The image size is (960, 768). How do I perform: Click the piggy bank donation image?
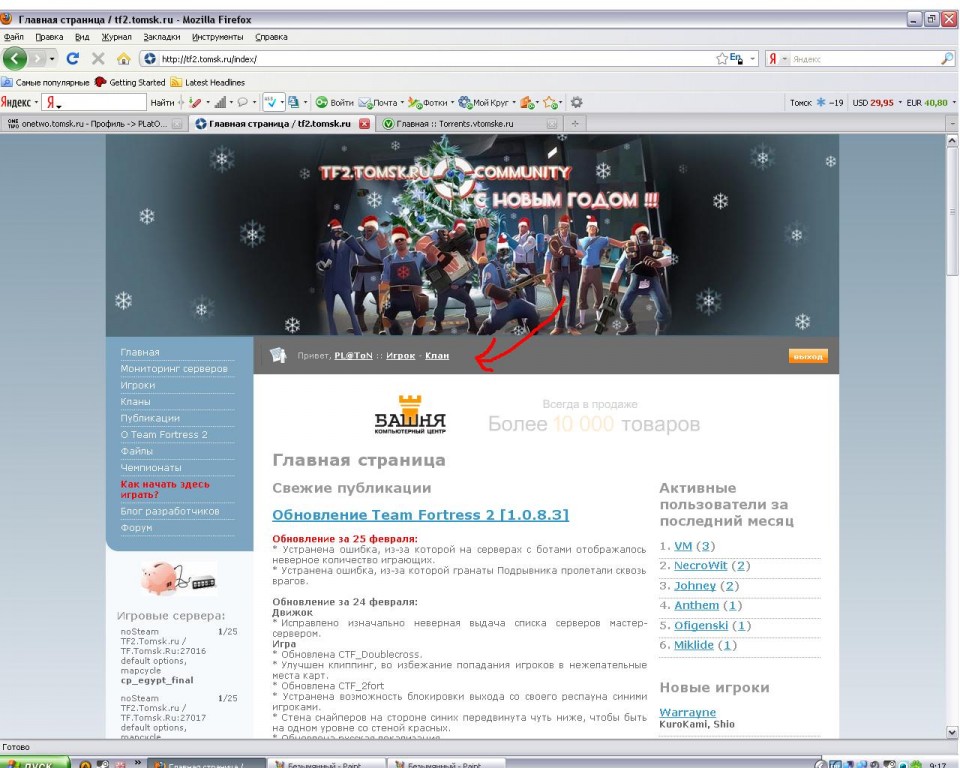point(178,578)
